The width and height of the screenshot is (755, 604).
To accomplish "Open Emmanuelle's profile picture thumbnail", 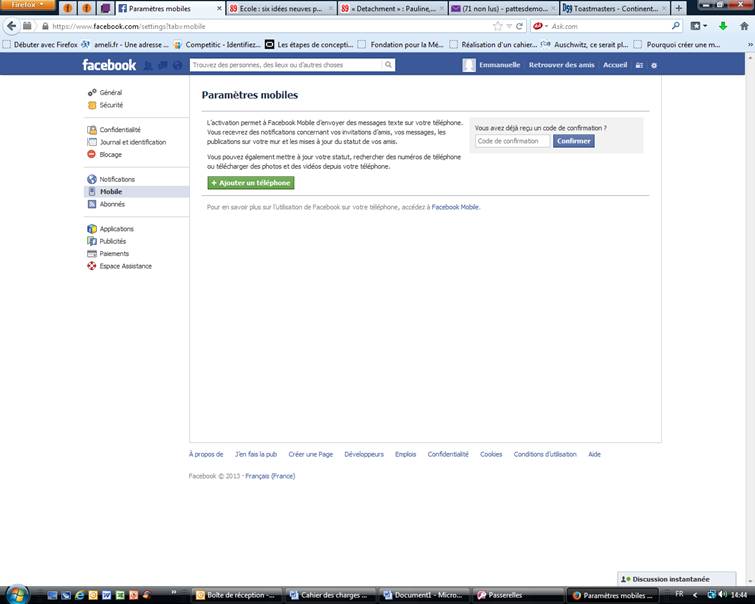I will (469, 65).
